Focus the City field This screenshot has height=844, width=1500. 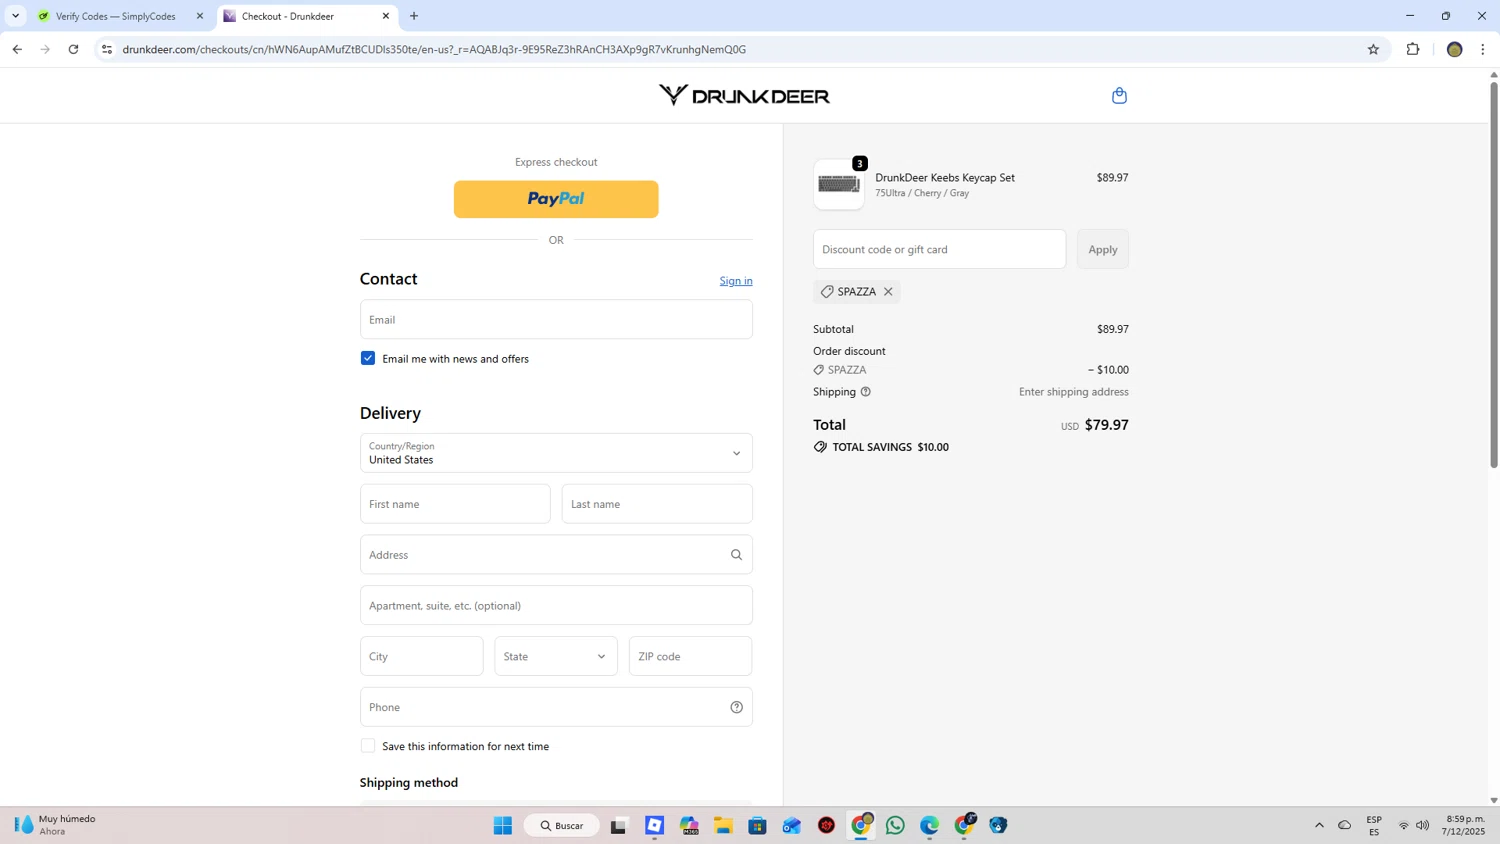coord(422,656)
